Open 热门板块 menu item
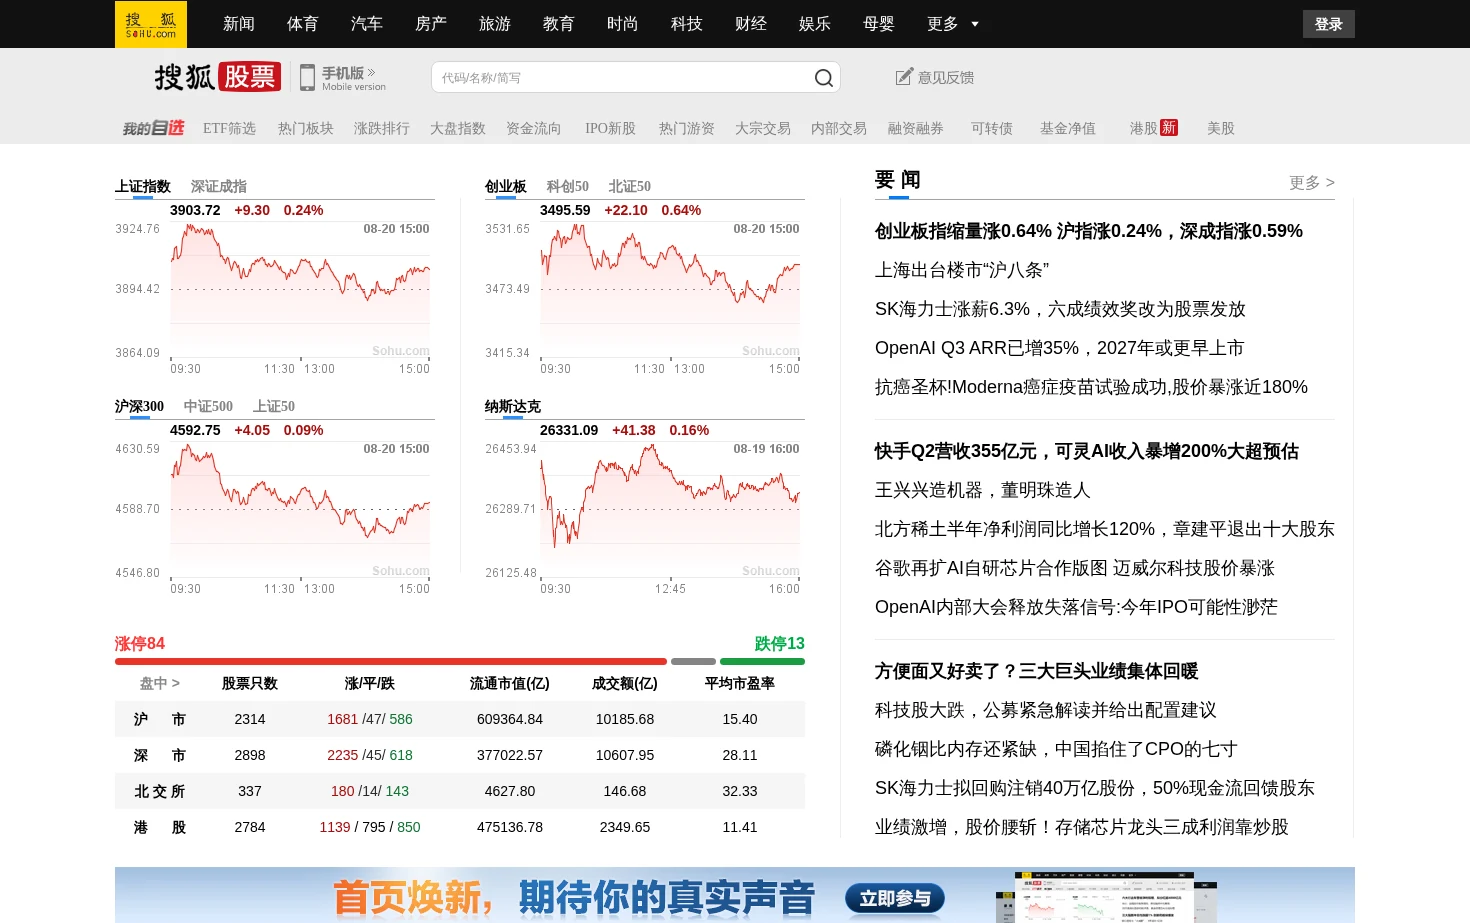1470x923 pixels. (x=306, y=128)
